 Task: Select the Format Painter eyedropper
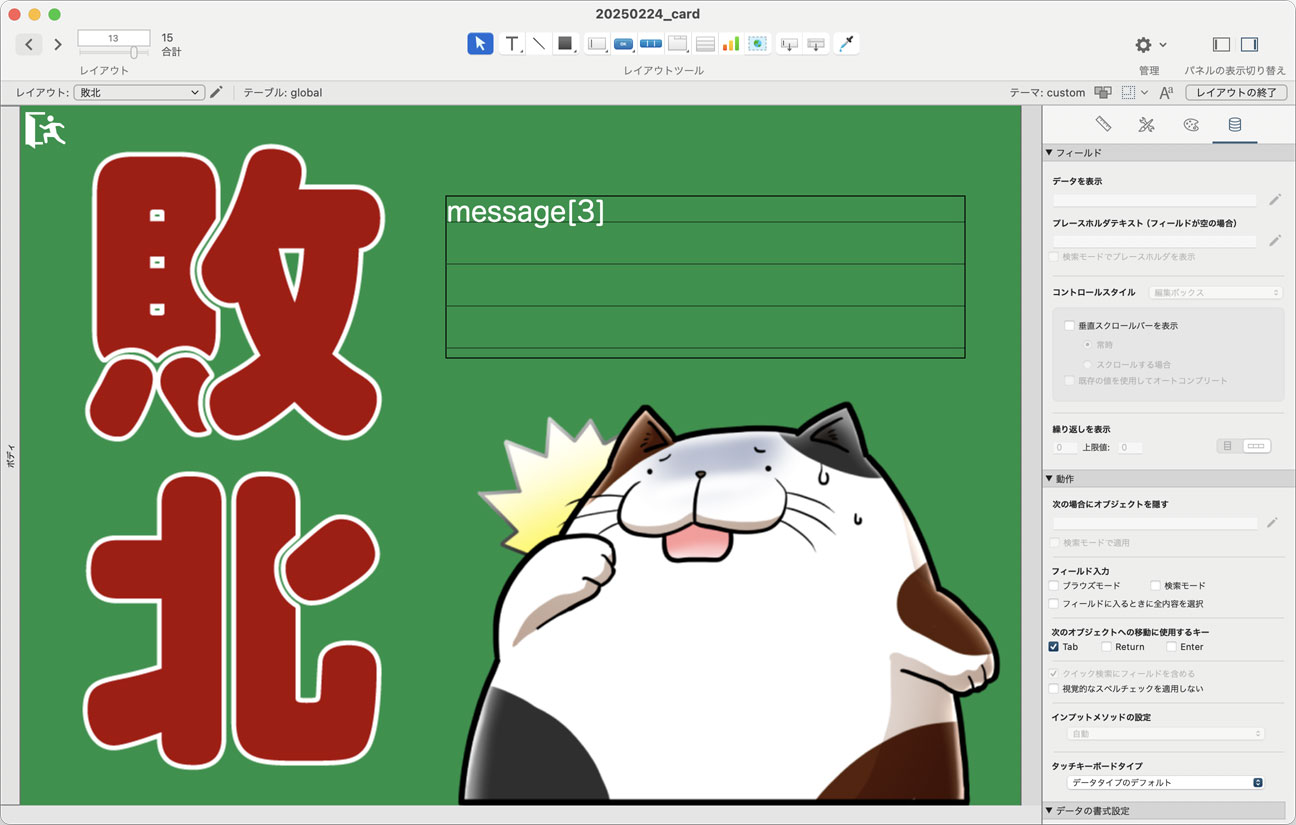coord(846,43)
